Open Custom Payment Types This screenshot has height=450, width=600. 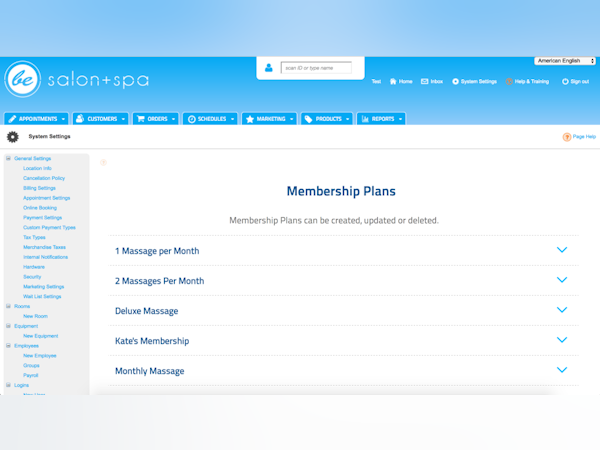tap(49, 227)
